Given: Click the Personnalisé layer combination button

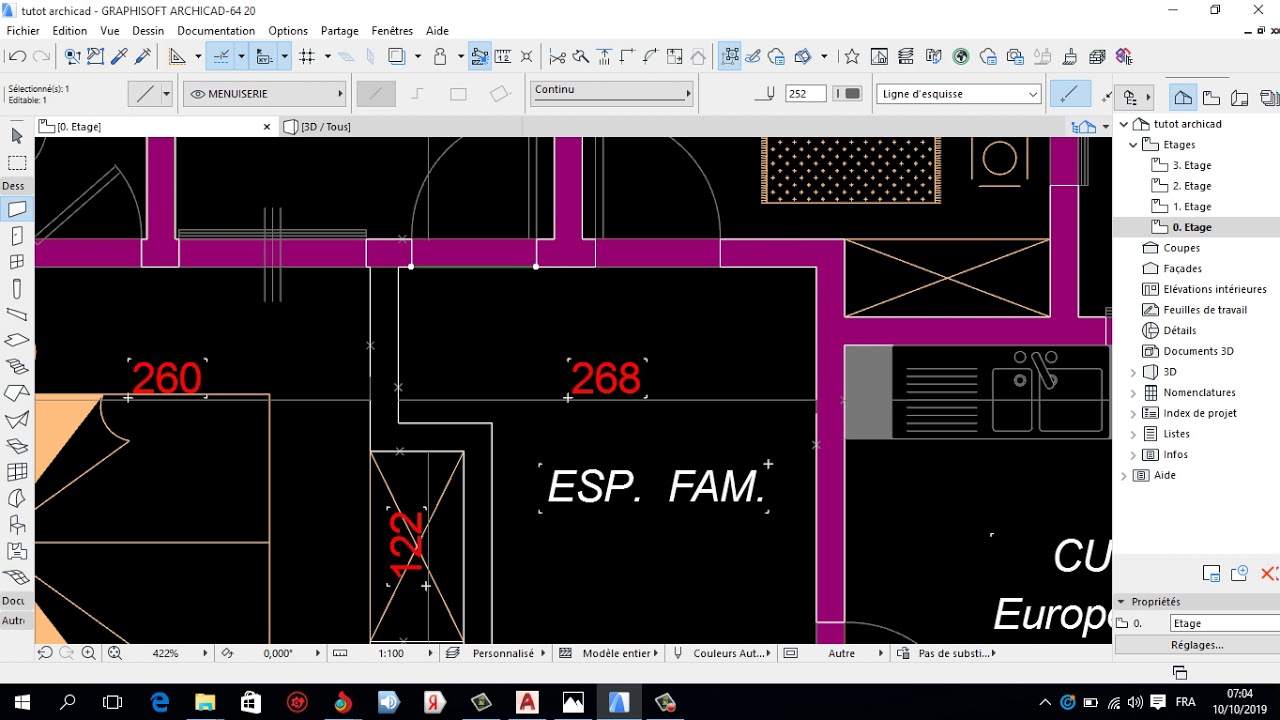Looking at the screenshot, I should coord(496,653).
